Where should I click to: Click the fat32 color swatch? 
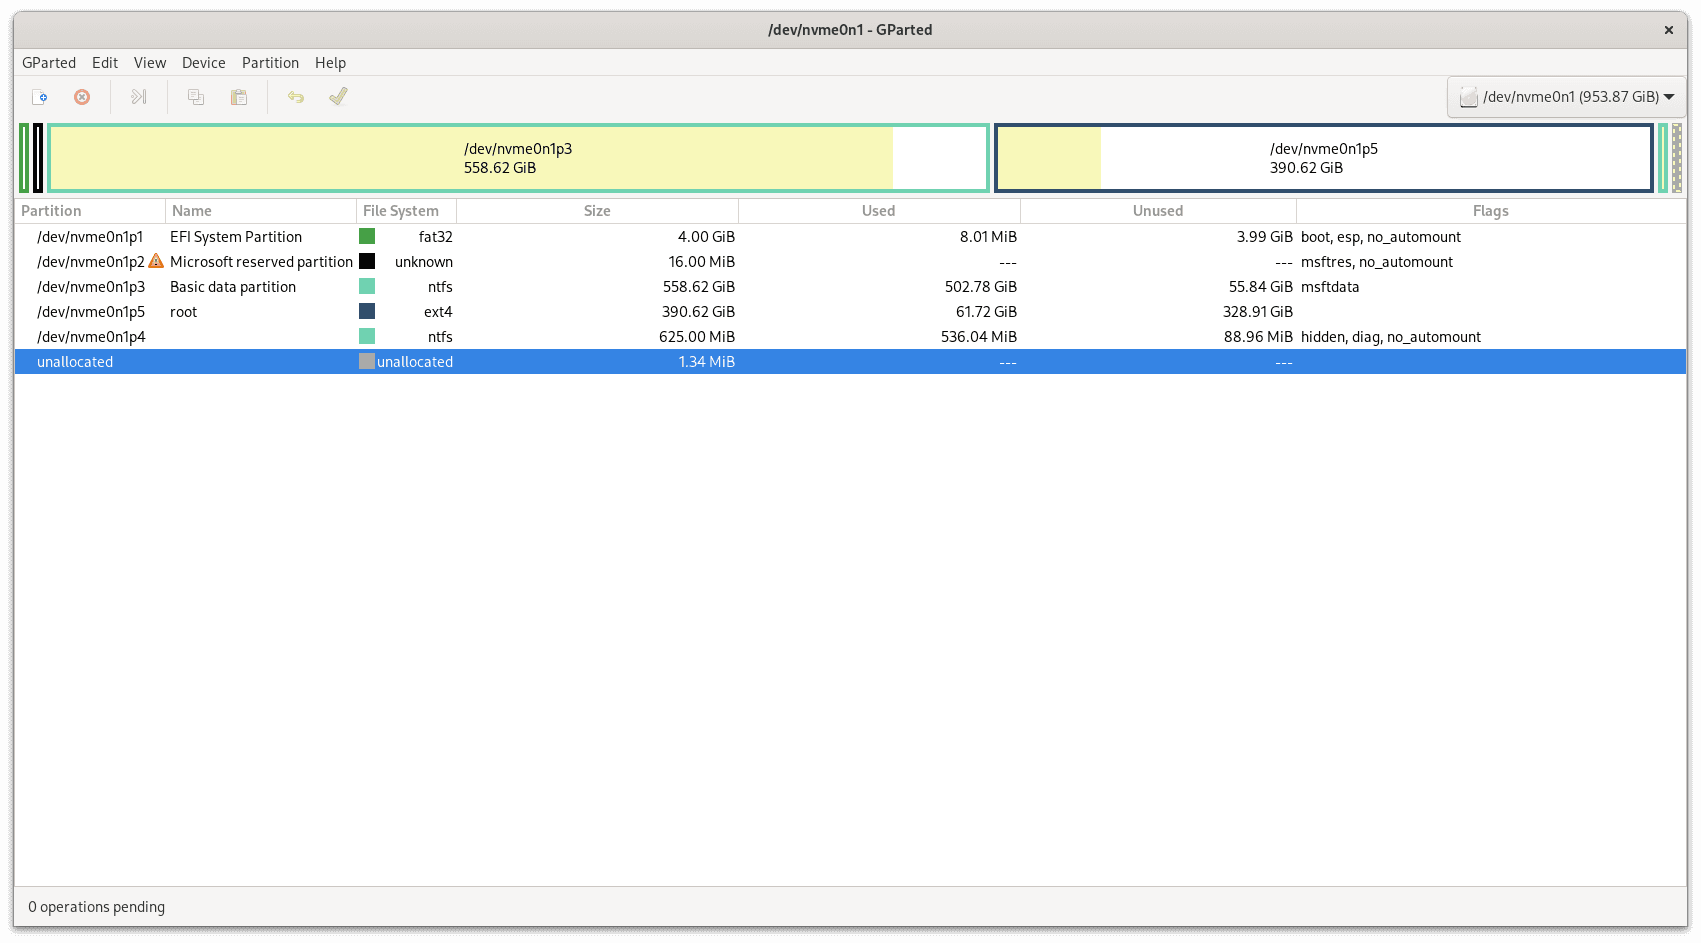[x=367, y=236]
